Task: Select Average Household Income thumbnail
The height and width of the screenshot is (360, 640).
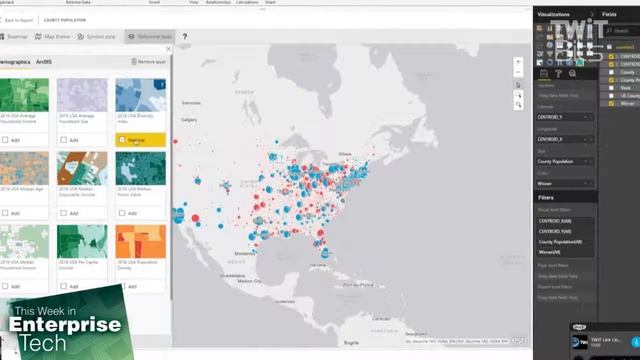Action: pyautogui.click(x=24, y=95)
